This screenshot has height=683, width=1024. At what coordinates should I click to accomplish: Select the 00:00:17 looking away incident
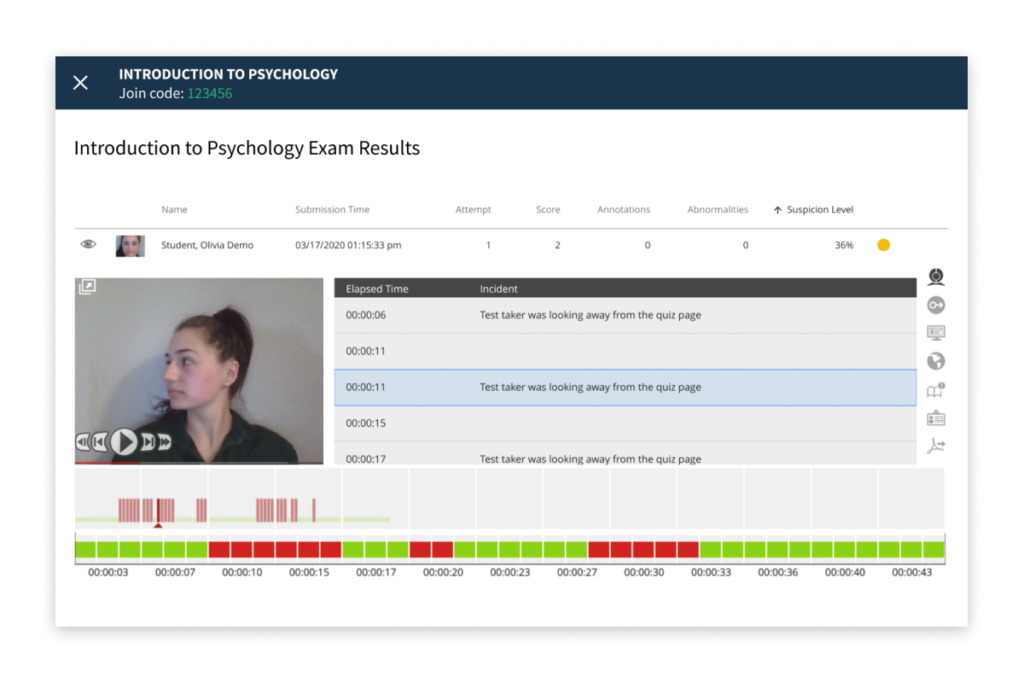pos(625,454)
